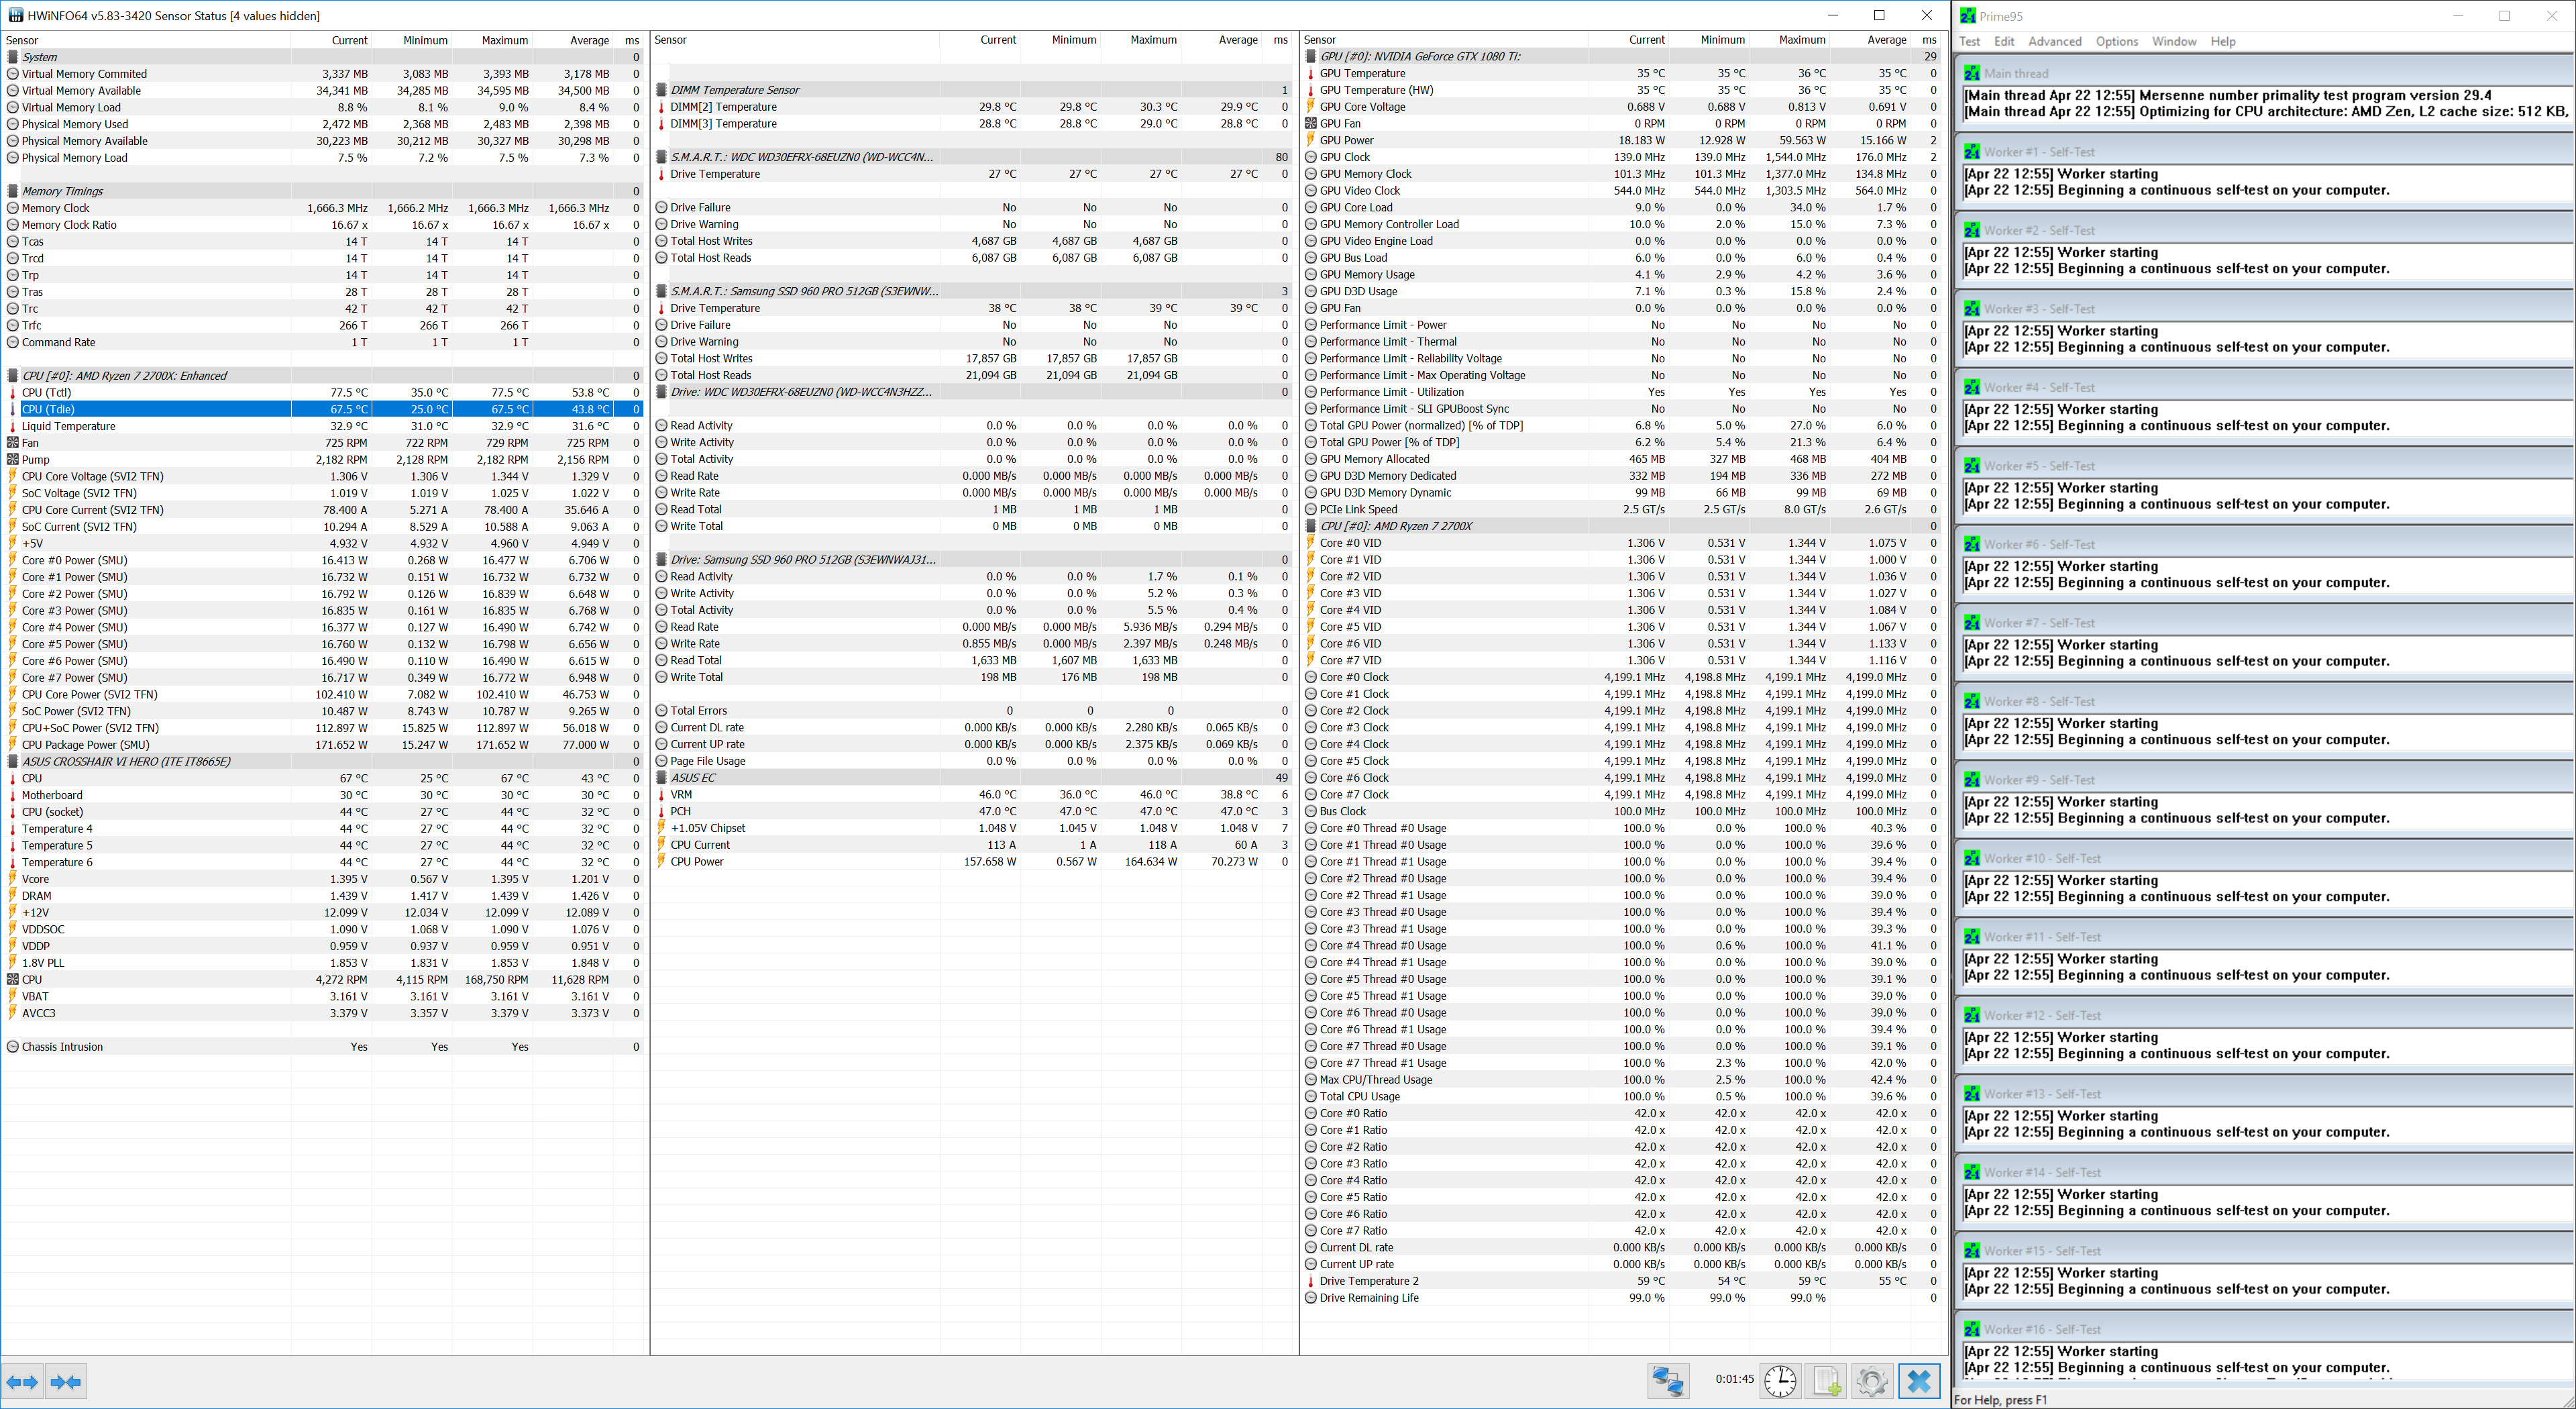Click the Maximum column header in left panel
Screen dimensions: 2576x1409
click(x=504, y=40)
